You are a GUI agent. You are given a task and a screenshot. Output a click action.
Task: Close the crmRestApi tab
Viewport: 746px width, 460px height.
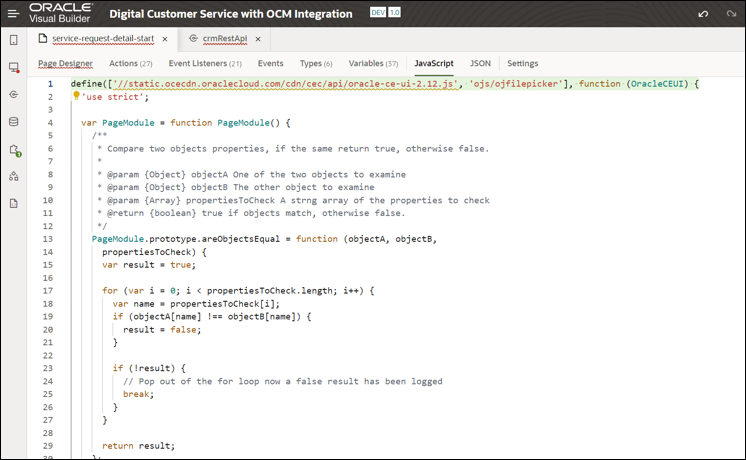[x=258, y=39]
